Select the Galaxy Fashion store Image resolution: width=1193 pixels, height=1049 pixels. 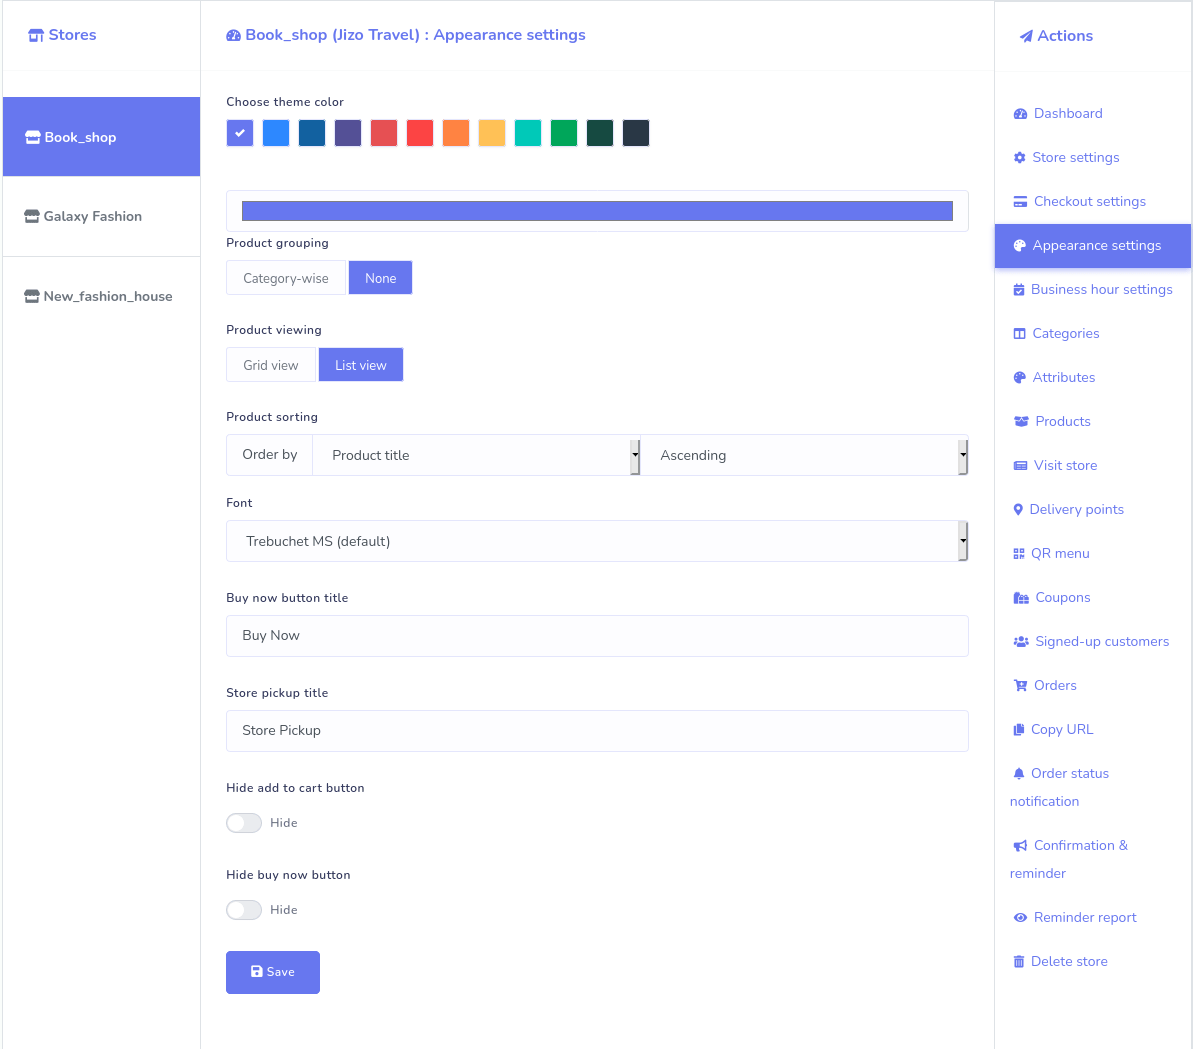101,217
